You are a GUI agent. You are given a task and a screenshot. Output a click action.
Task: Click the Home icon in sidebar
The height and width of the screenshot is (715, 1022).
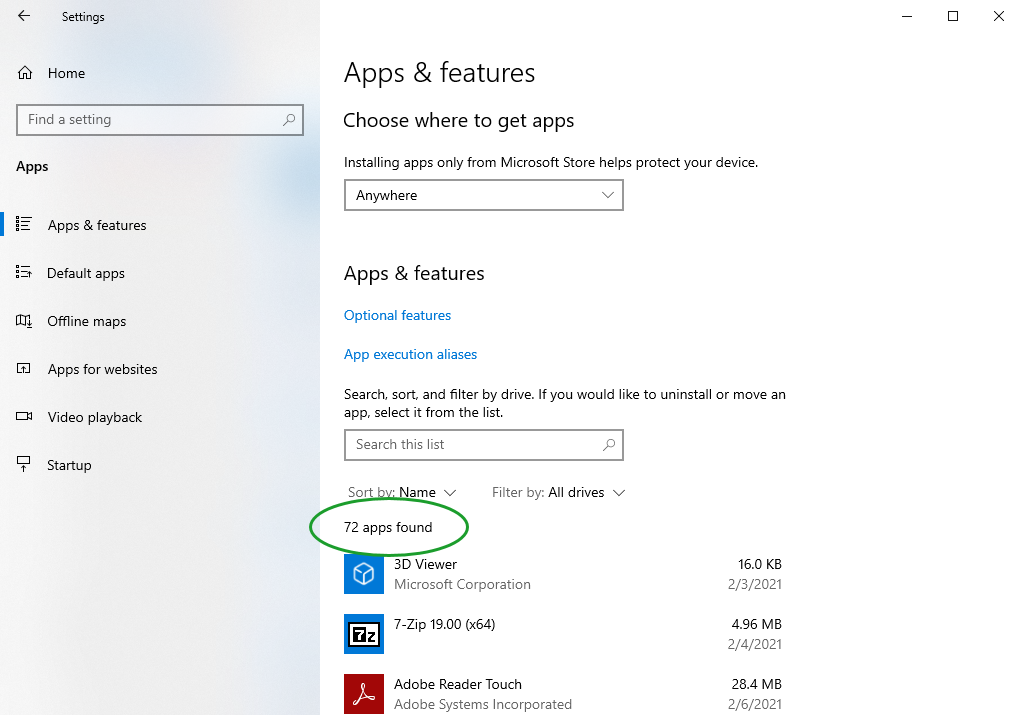[x=25, y=73]
